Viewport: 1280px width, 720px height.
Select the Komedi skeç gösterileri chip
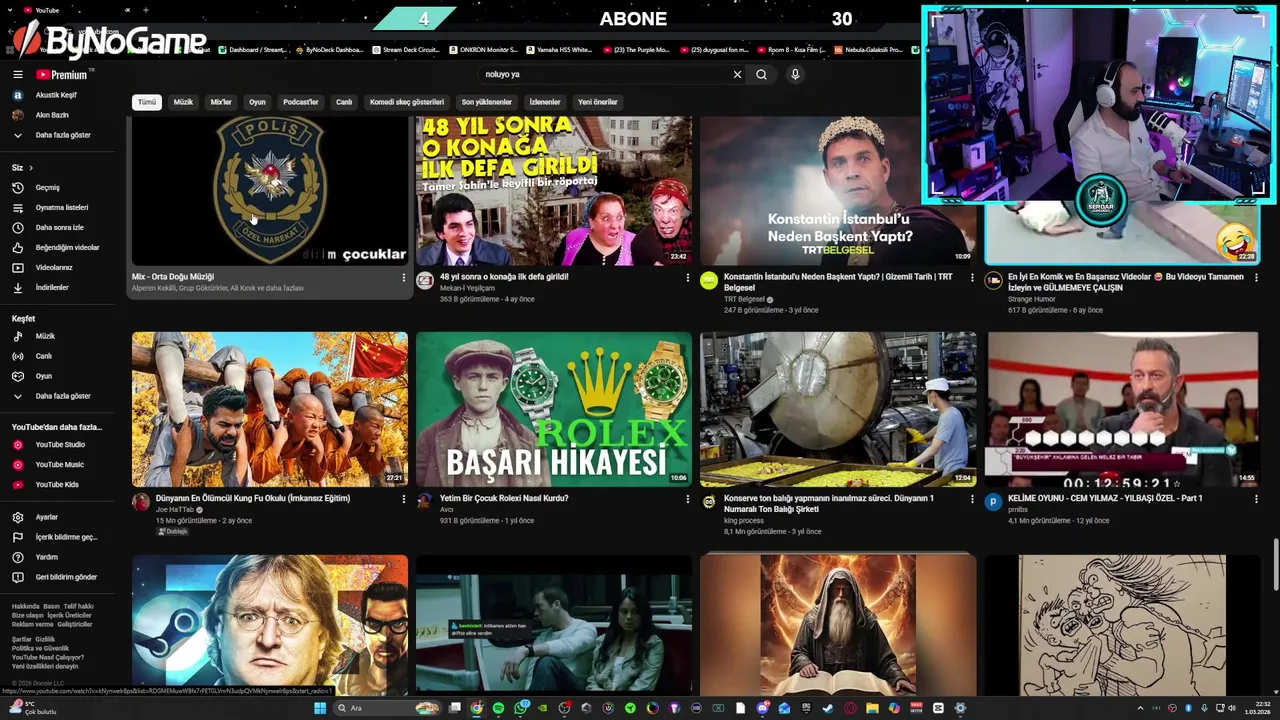pos(407,102)
